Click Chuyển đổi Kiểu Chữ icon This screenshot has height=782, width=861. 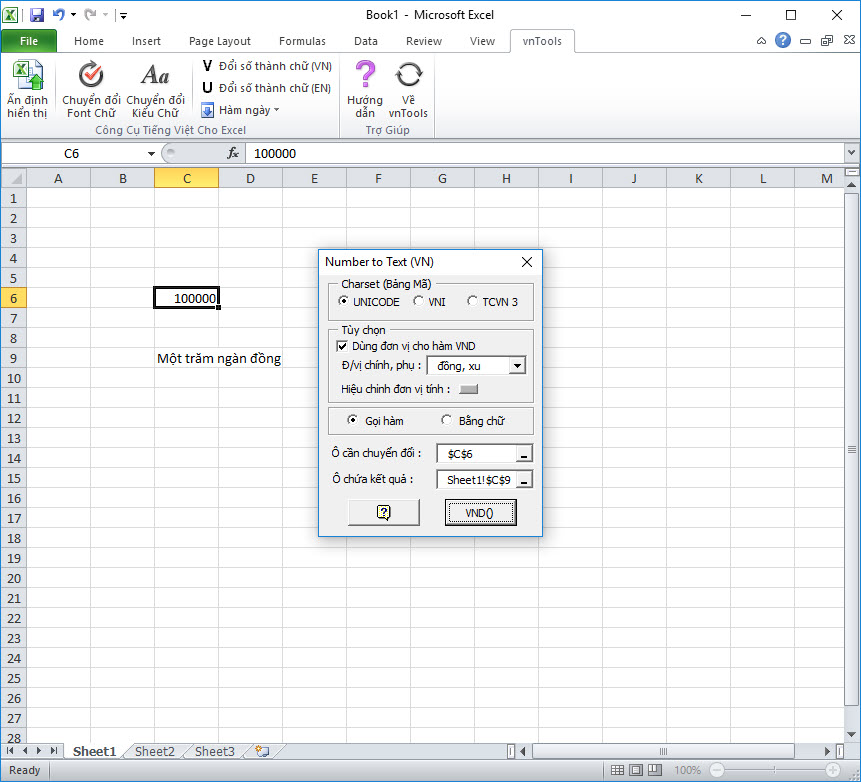[155, 89]
